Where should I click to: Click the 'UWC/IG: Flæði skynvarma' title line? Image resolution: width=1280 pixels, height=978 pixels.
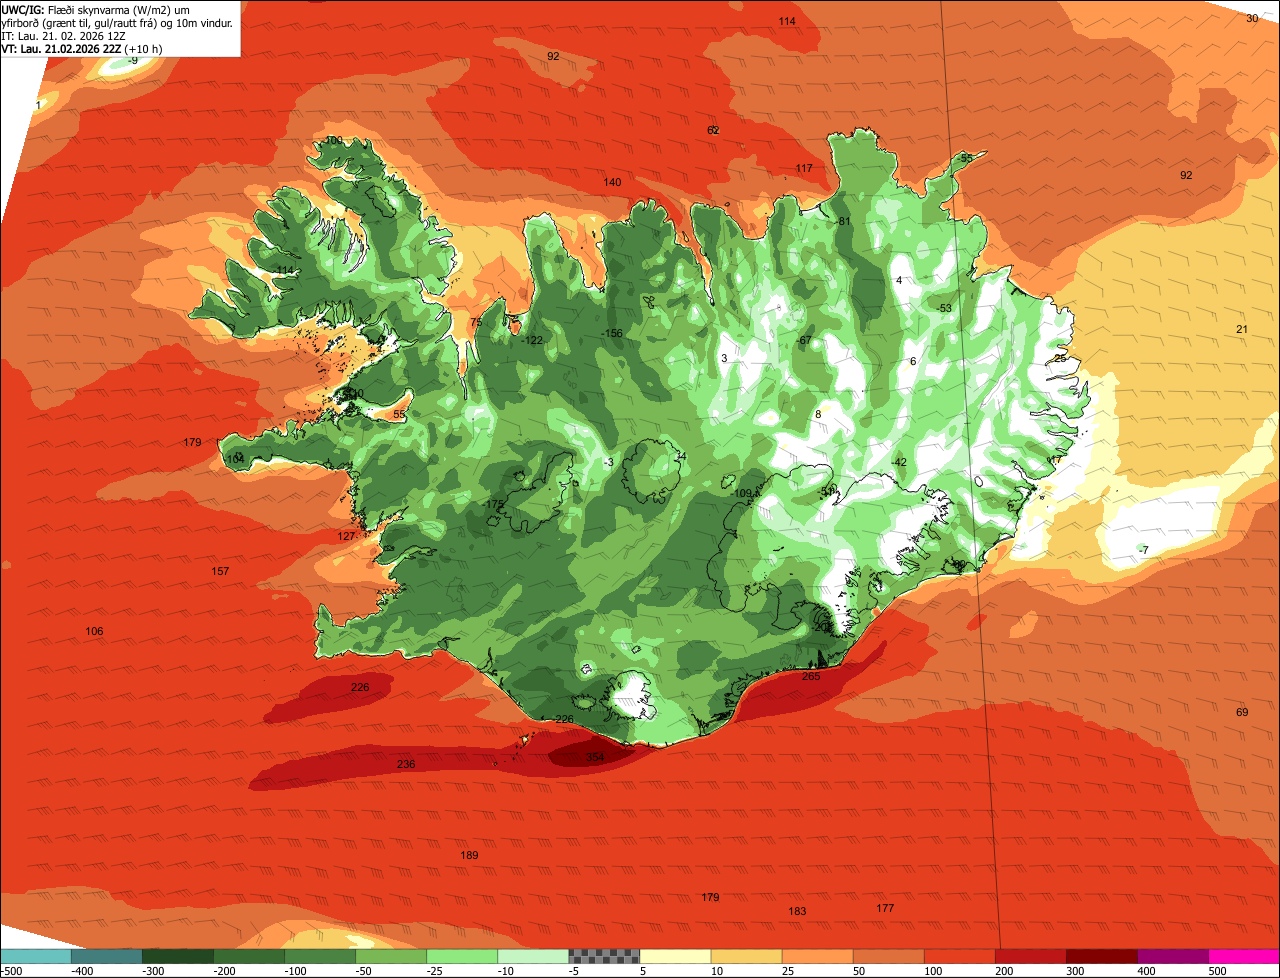(95, 9)
